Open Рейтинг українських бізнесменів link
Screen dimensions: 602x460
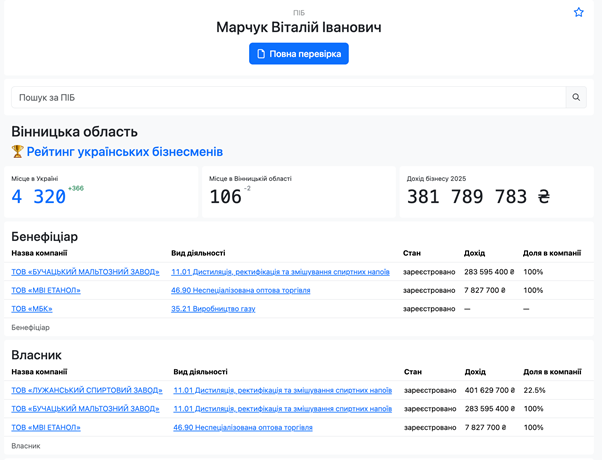click(x=125, y=152)
